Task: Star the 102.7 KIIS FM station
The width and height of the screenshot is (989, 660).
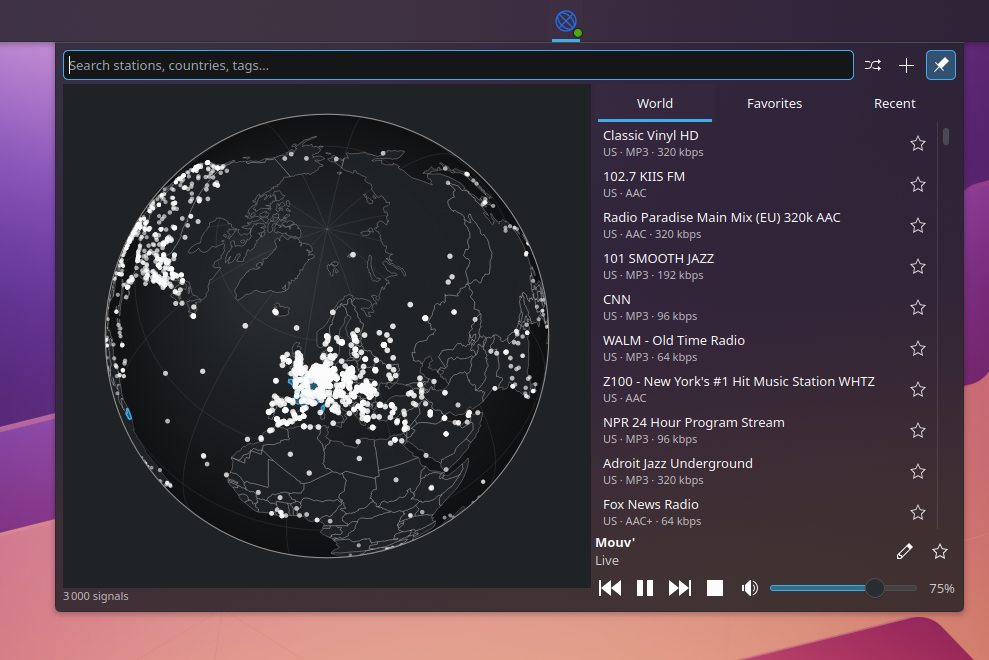Action: click(x=918, y=184)
